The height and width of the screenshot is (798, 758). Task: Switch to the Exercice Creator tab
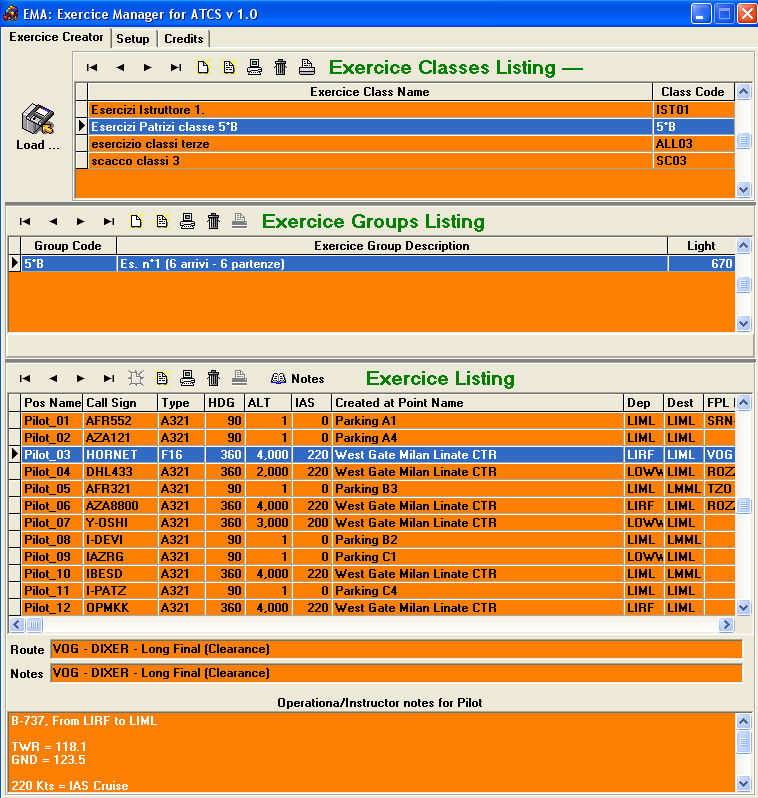click(x=56, y=37)
